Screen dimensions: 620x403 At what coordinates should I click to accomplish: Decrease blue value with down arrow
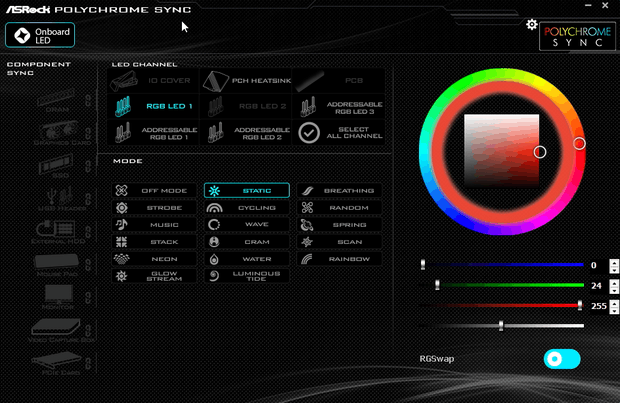pyautogui.click(x=614, y=269)
